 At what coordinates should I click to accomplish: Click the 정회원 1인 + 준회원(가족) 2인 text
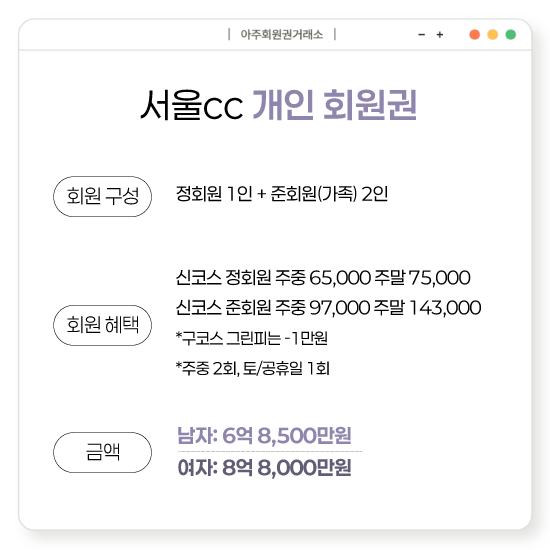tap(282, 194)
